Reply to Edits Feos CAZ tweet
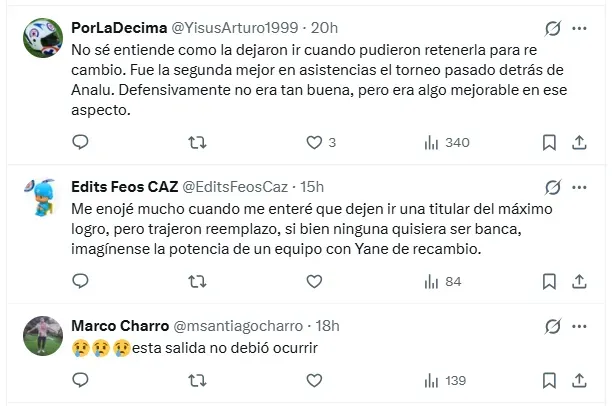The height and width of the screenshot is (406, 612). pos(80,282)
